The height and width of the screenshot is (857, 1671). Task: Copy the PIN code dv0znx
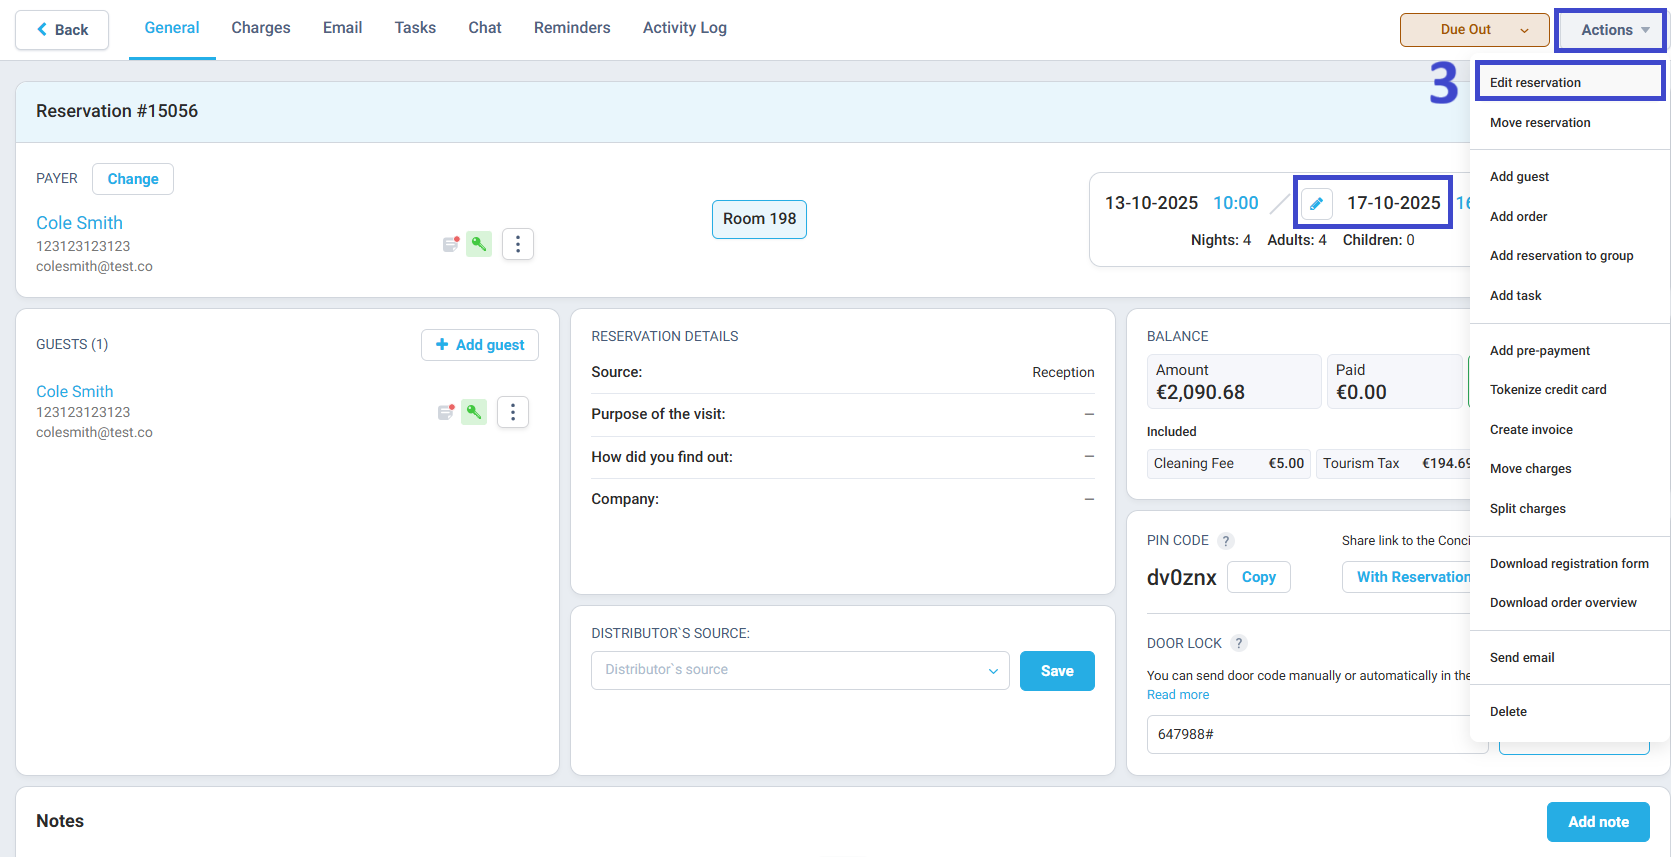1258,577
